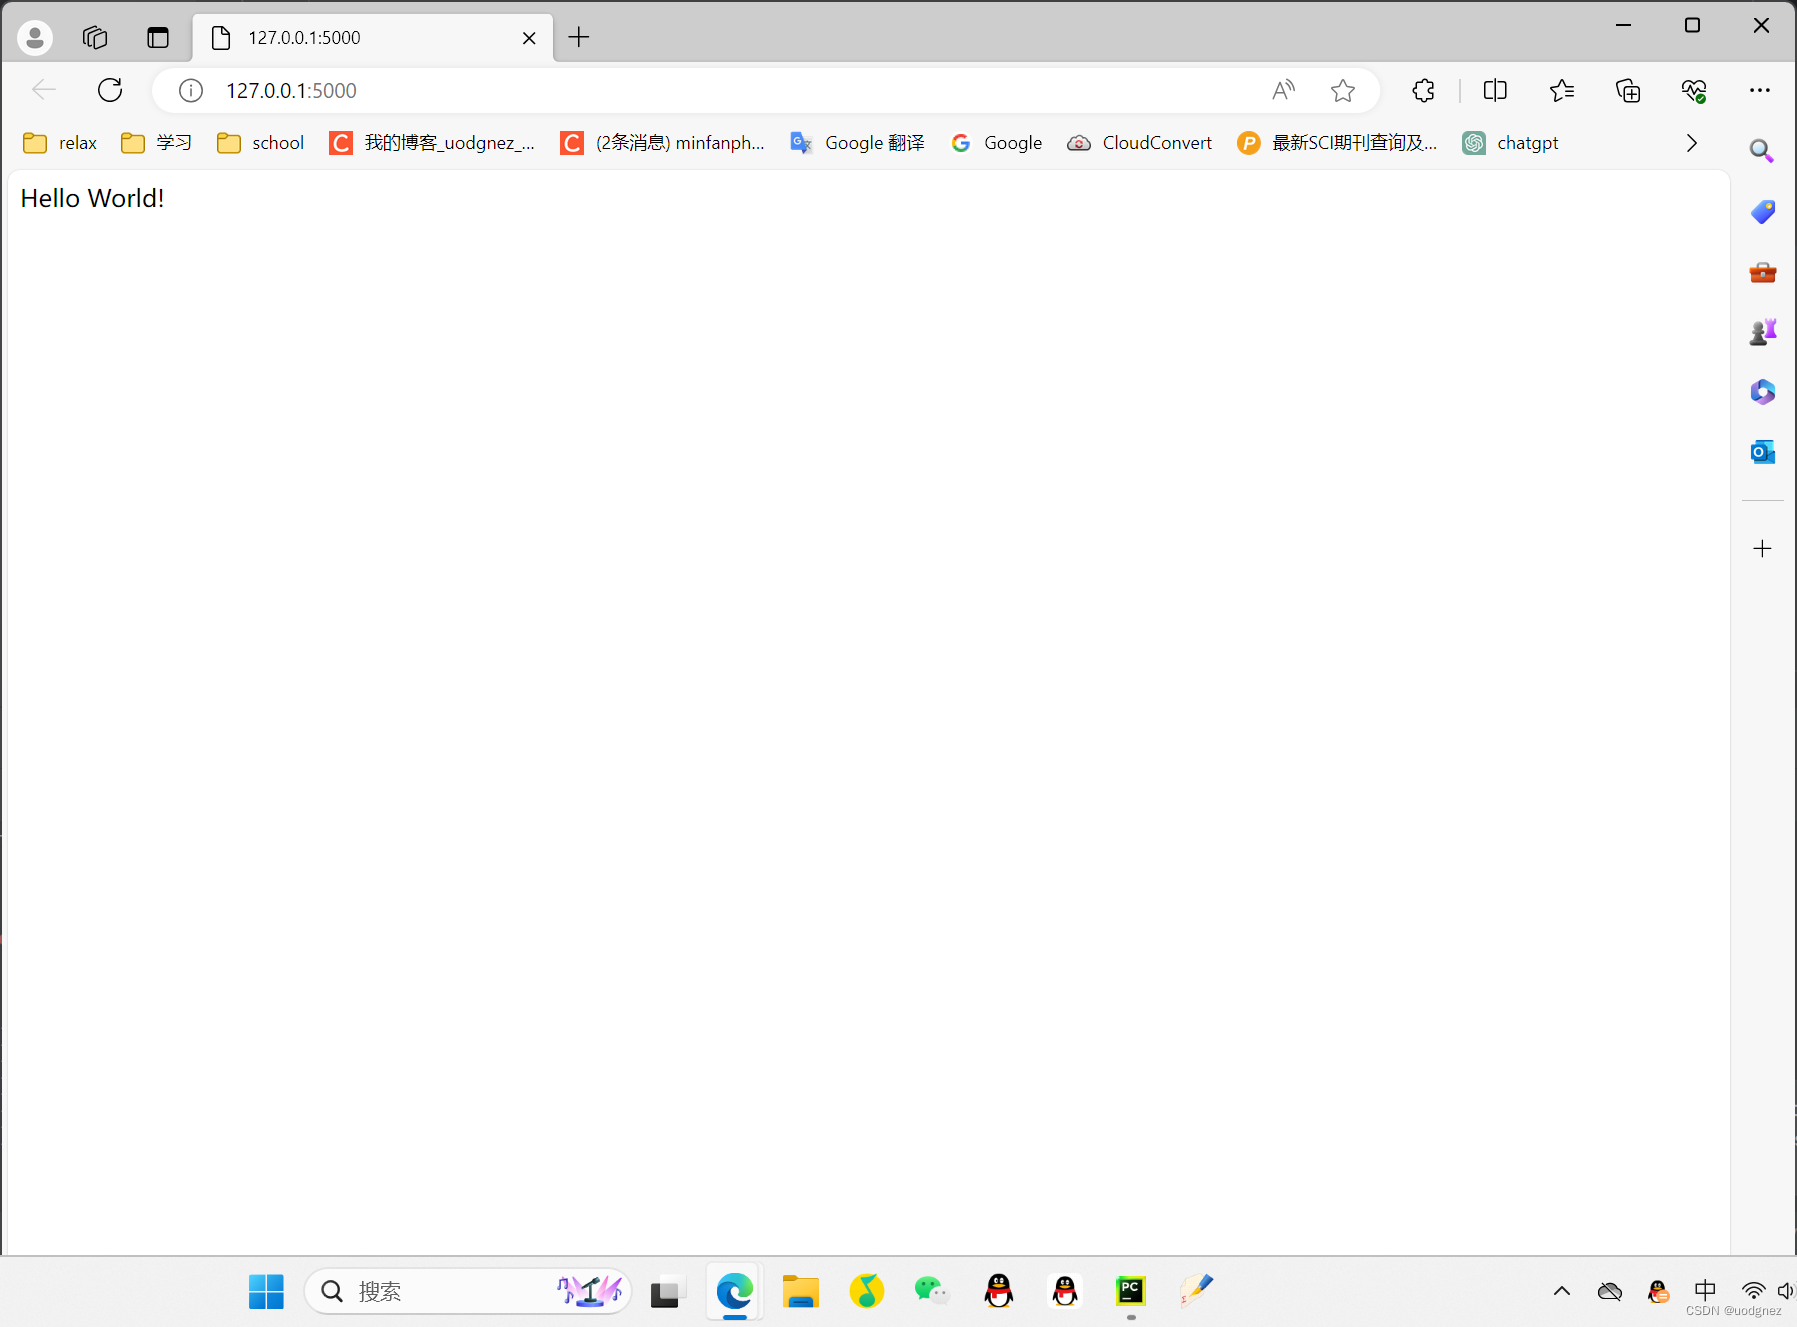Click the taskbar 搜索 search box
Screen dimensions: 1797x1327
point(468,1291)
